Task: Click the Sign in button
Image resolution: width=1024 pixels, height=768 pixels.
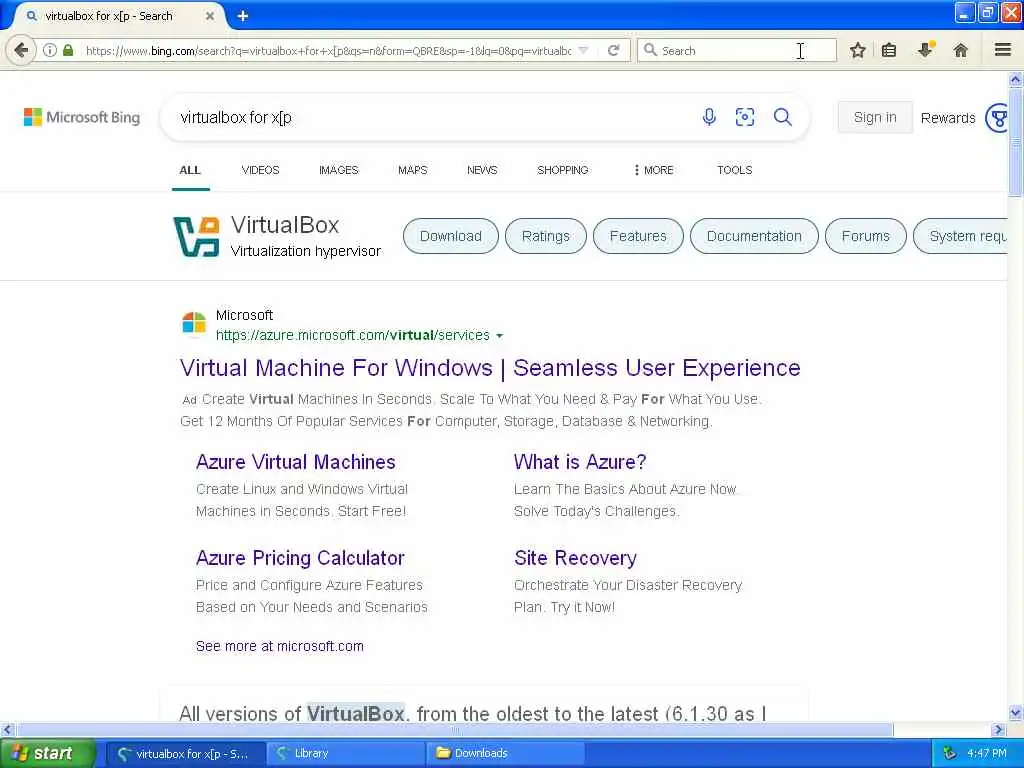Action: pos(875,118)
